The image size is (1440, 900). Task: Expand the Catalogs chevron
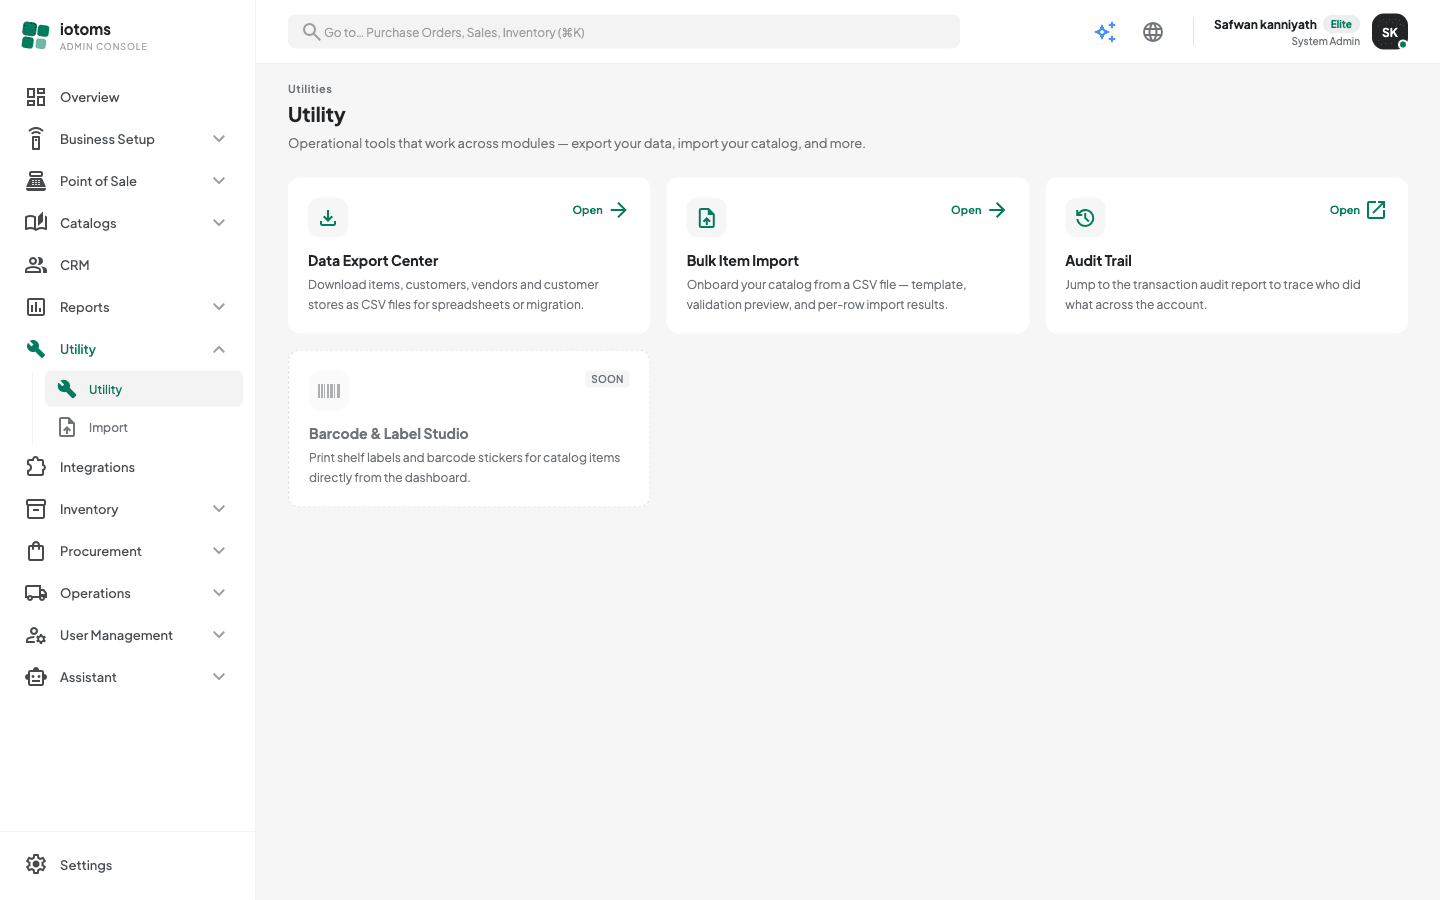219,223
